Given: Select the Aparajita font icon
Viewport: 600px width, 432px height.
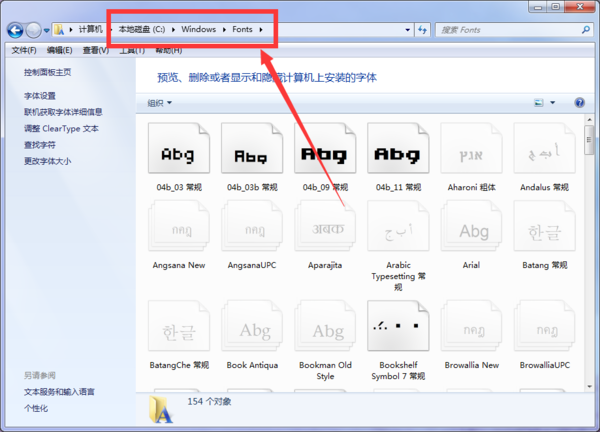Looking at the screenshot, I should (x=325, y=226).
